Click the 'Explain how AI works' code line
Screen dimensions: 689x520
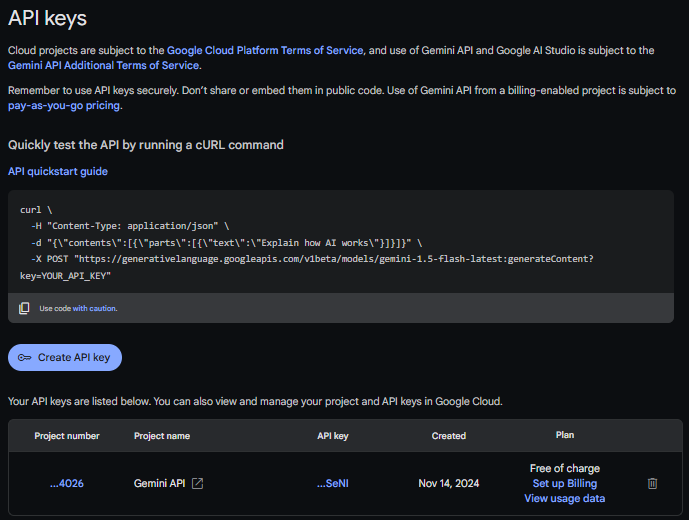(226, 243)
